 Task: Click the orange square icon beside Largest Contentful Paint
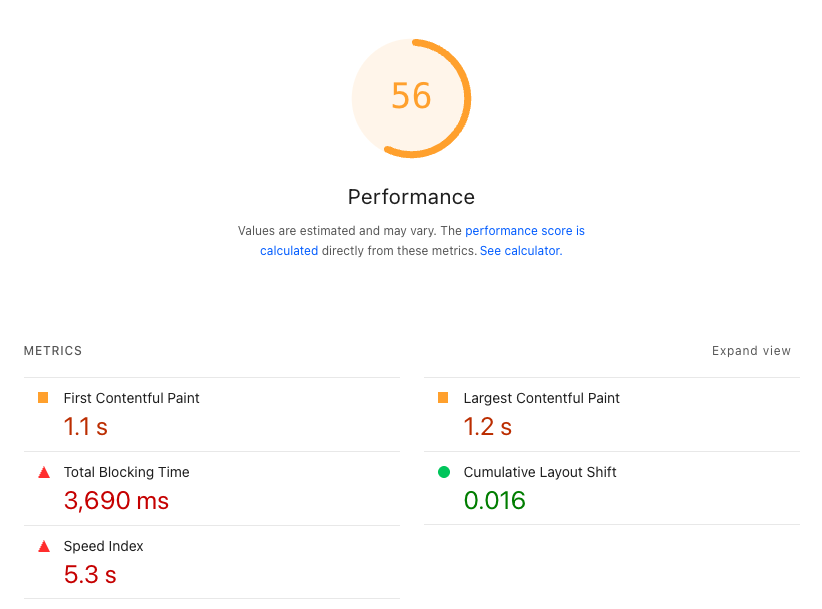point(443,398)
